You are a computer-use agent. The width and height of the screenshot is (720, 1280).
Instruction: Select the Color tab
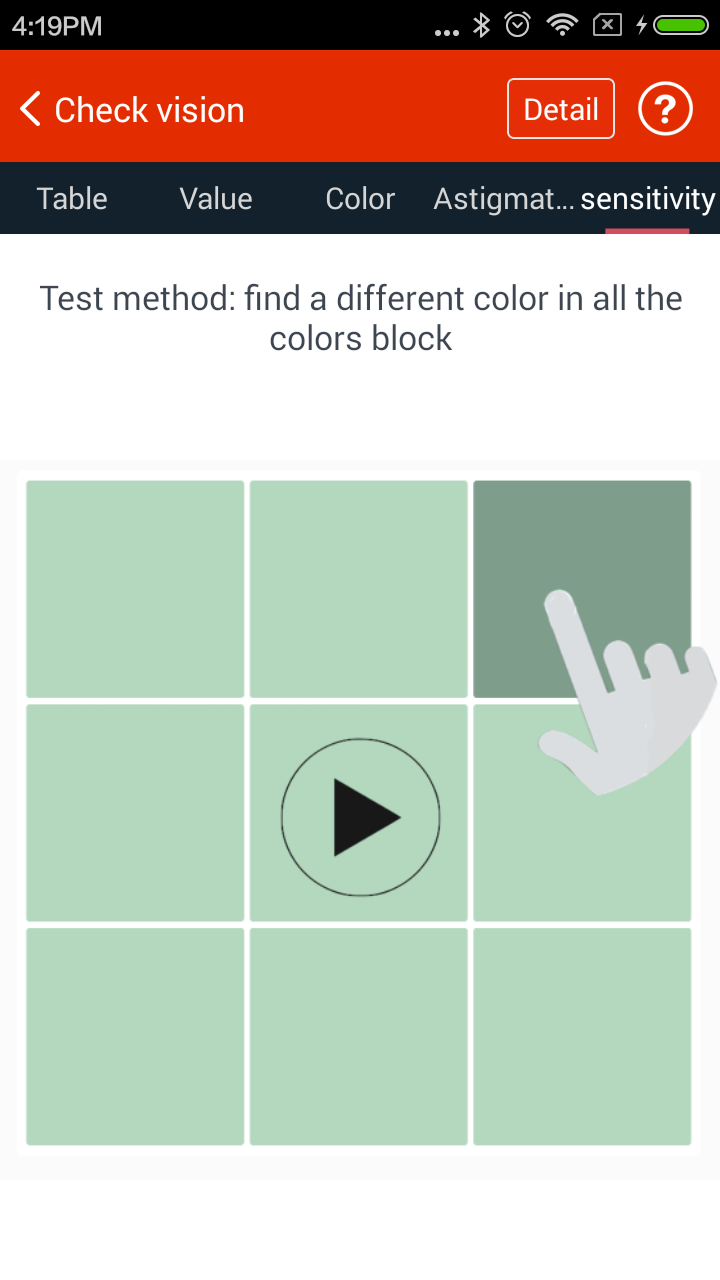[360, 198]
